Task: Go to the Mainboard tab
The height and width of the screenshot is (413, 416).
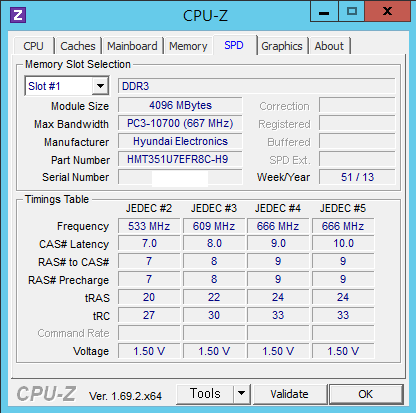Action: coord(132,46)
